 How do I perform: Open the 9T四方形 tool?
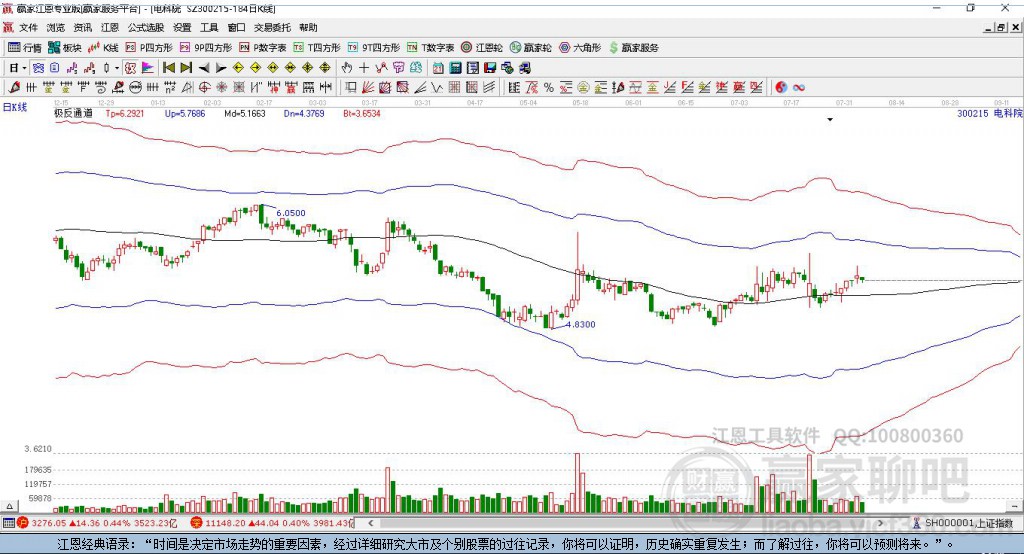click(x=374, y=48)
